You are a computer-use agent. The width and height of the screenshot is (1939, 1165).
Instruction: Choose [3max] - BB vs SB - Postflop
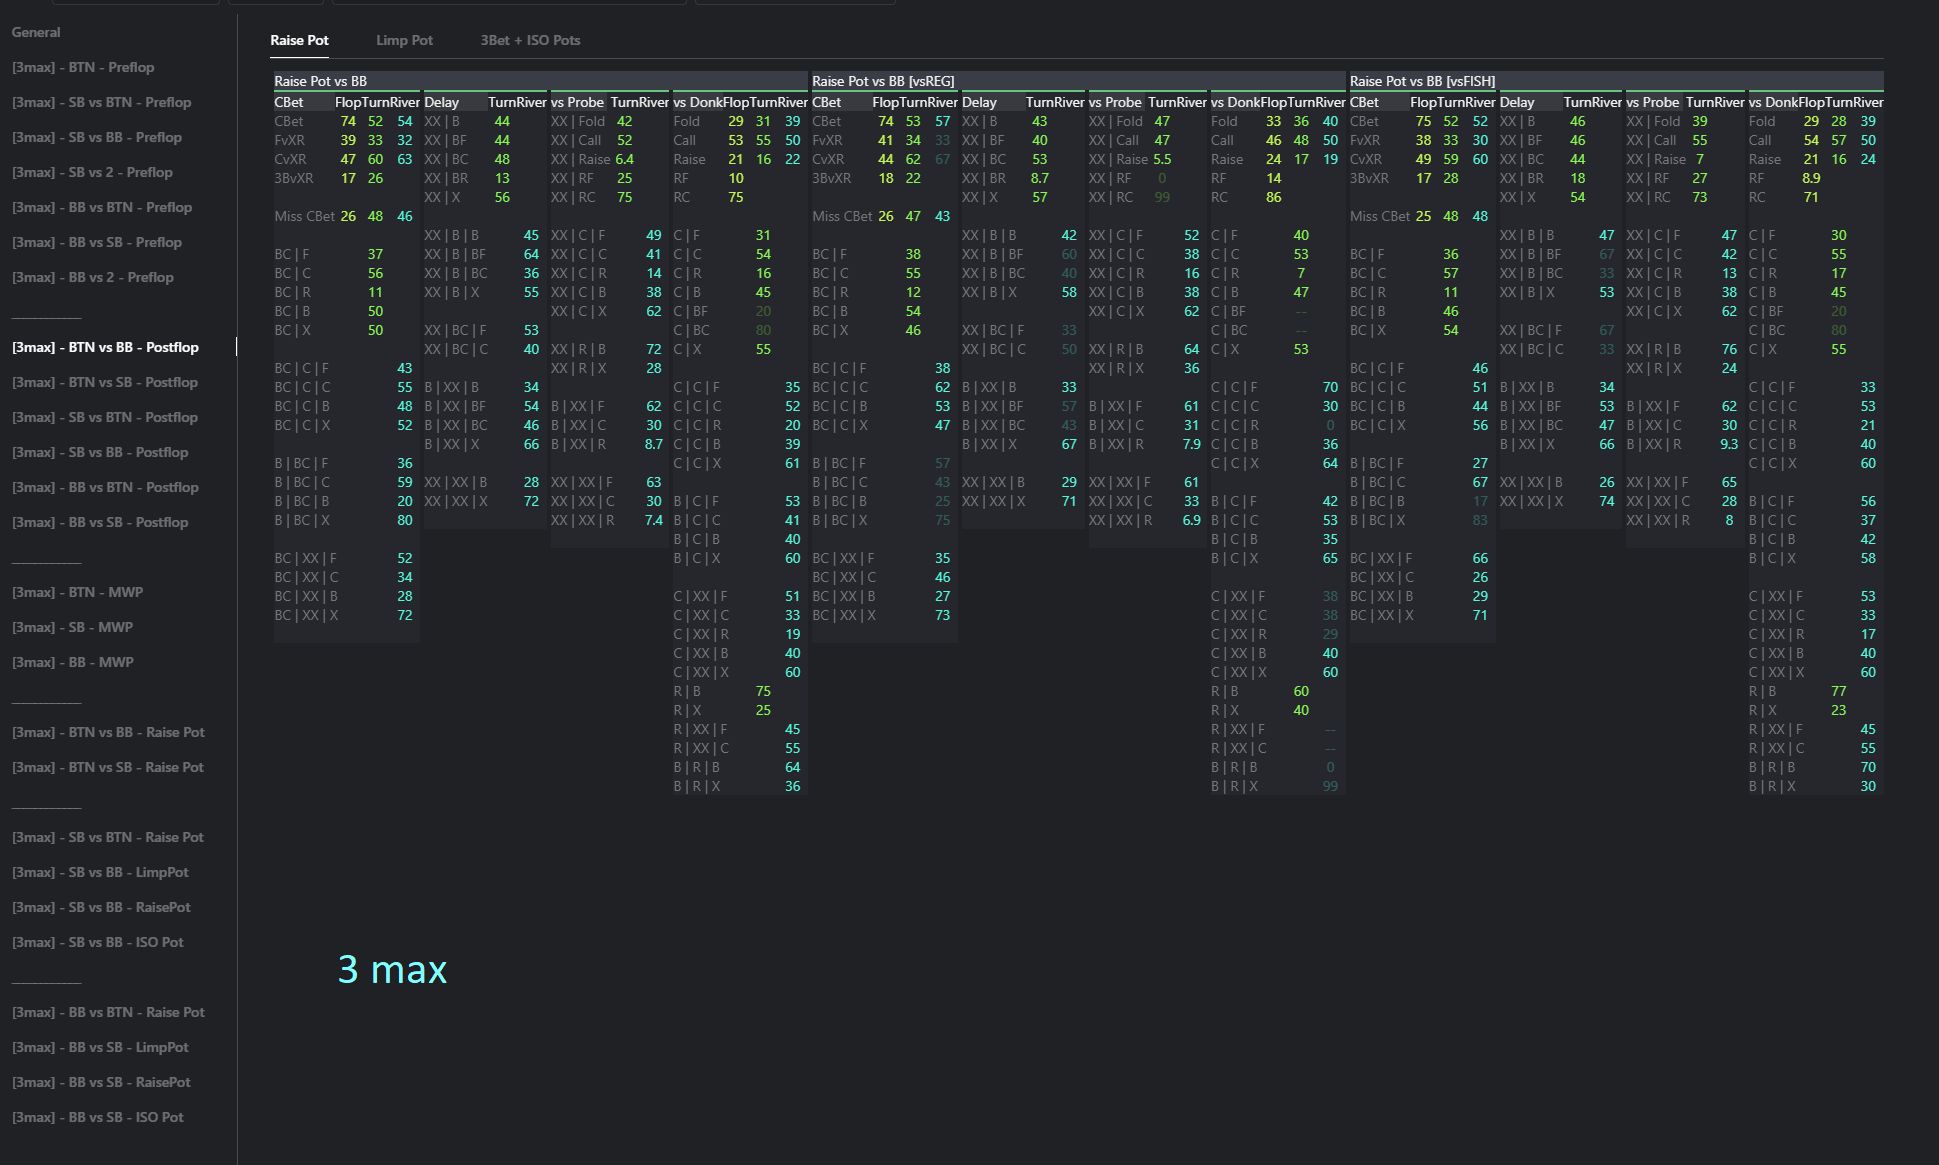(100, 522)
